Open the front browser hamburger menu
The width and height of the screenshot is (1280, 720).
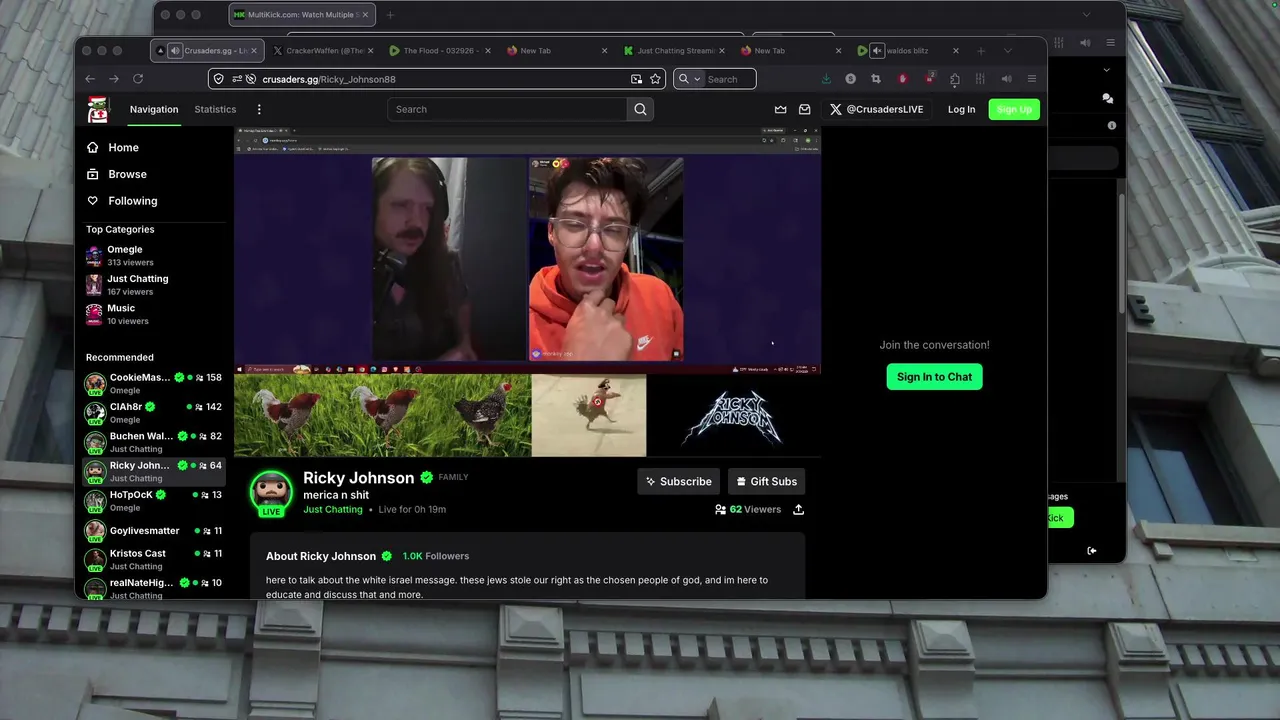1032,79
